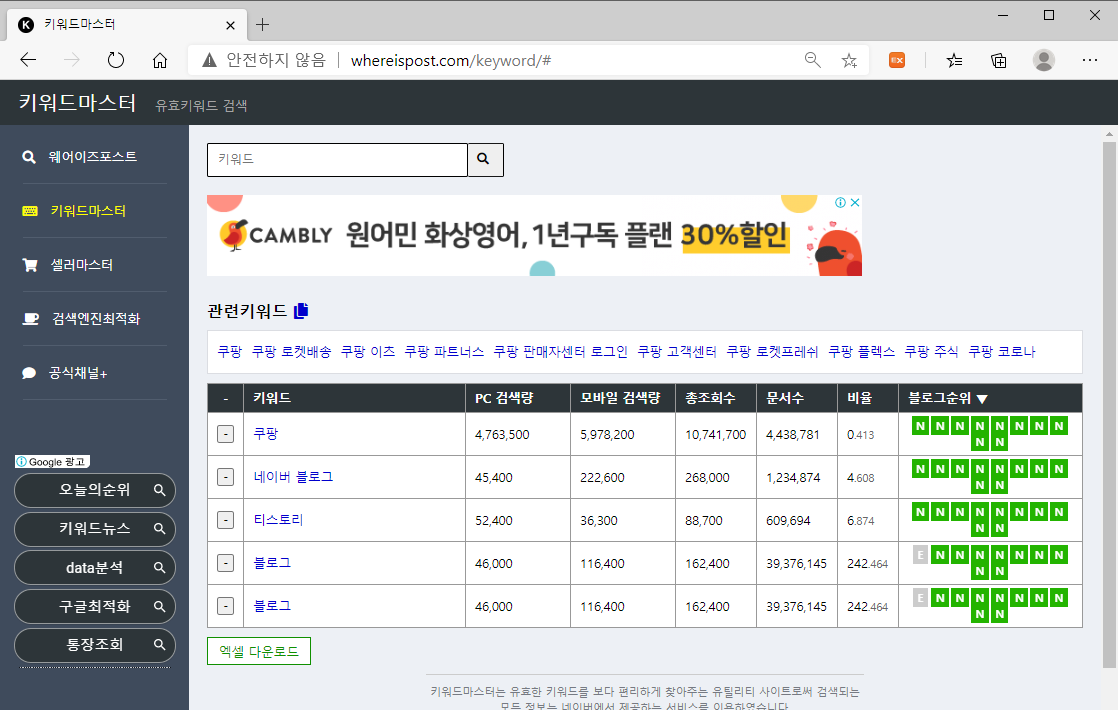The height and width of the screenshot is (710, 1118).
Task: Click the minus header in first column
Action: (x=225, y=398)
